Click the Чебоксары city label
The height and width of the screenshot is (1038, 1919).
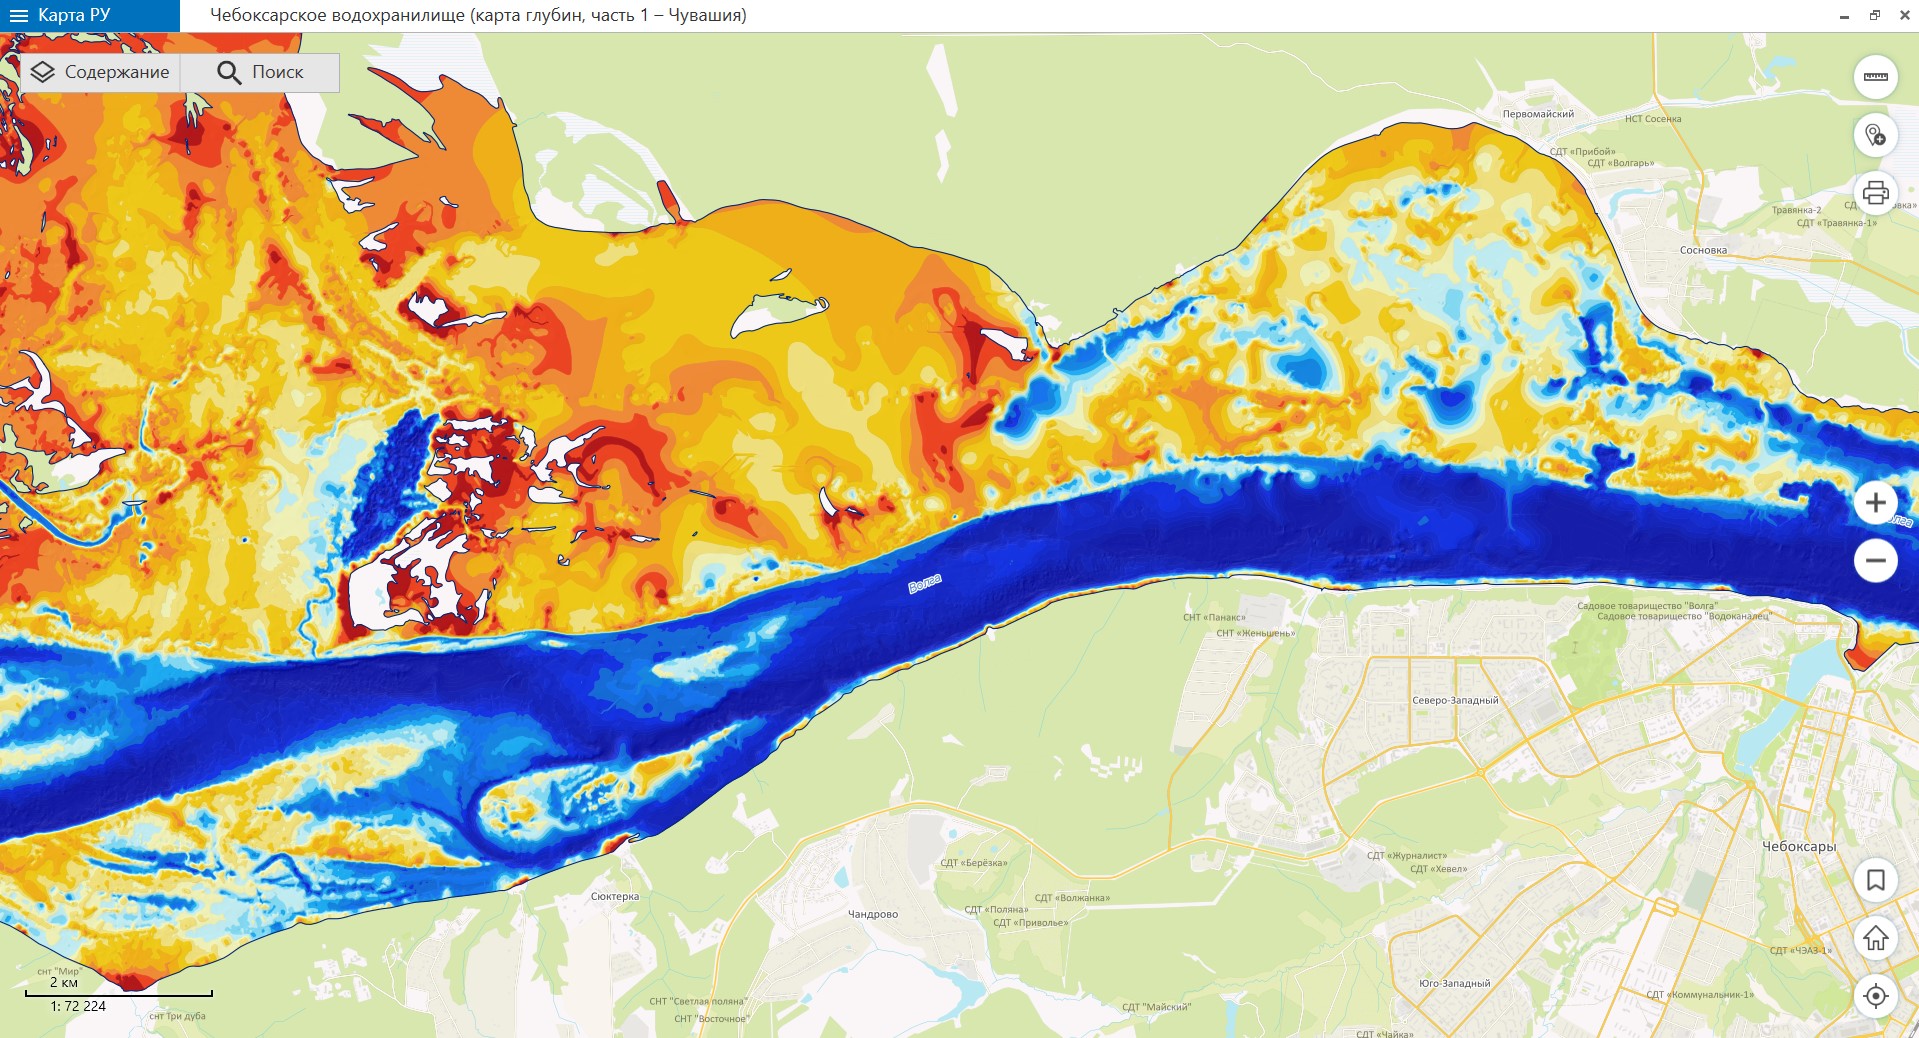pyautogui.click(x=1798, y=847)
